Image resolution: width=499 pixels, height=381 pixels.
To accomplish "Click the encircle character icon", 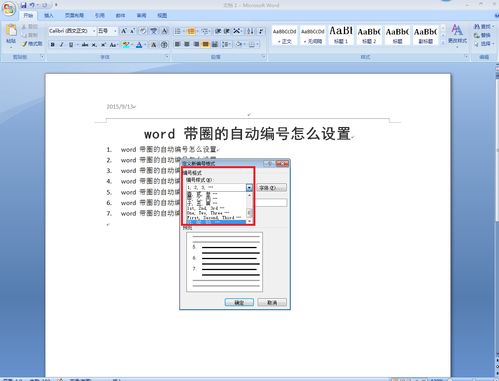I will pyautogui.click(x=164, y=44).
